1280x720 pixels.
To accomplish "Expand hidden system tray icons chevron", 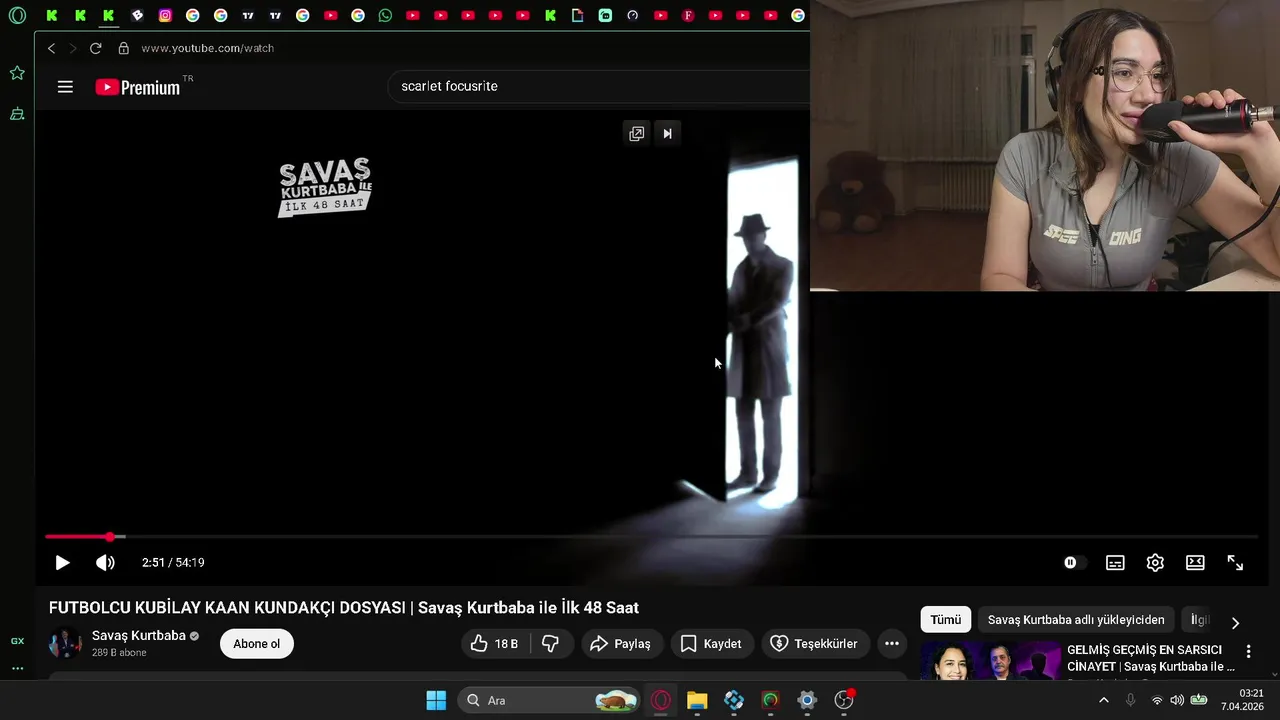I will (x=1103, y=700).
